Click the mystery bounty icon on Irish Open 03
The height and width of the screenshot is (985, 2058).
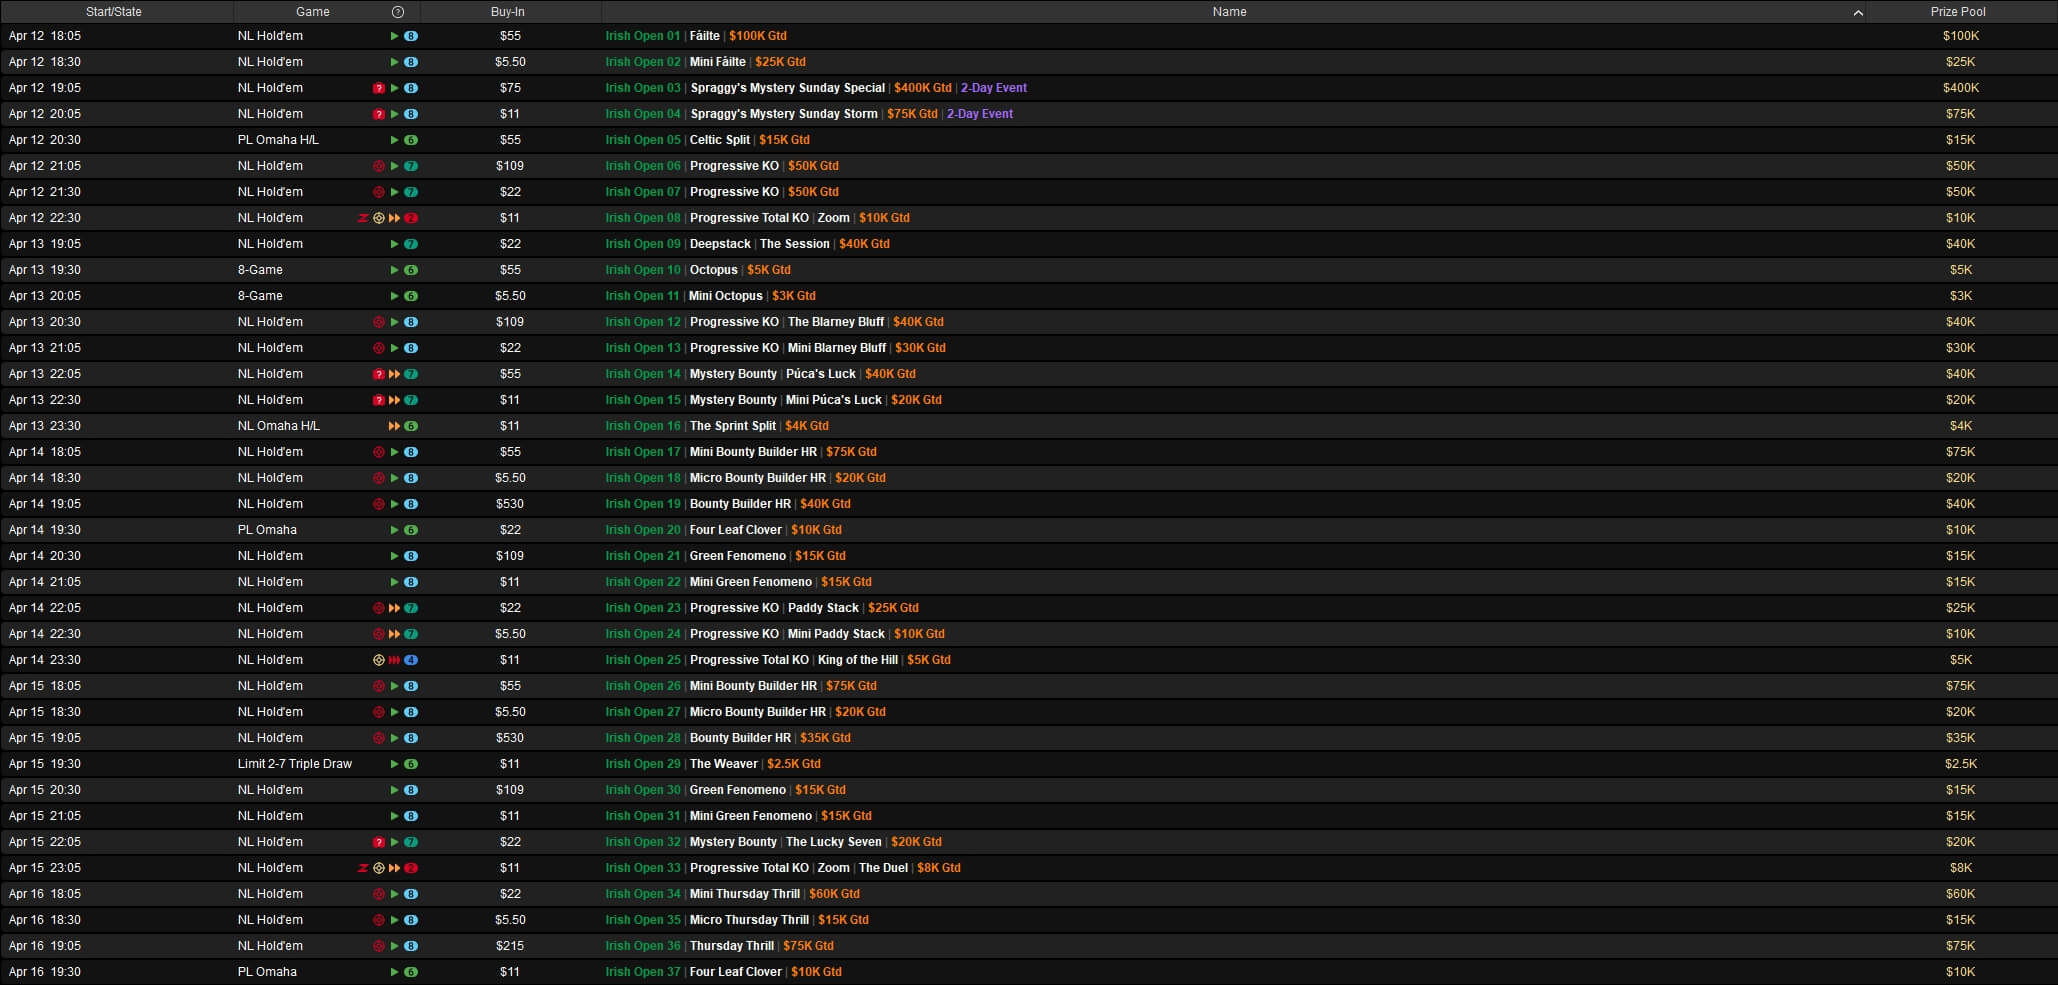pyautogui.click(x=379, y=88)
